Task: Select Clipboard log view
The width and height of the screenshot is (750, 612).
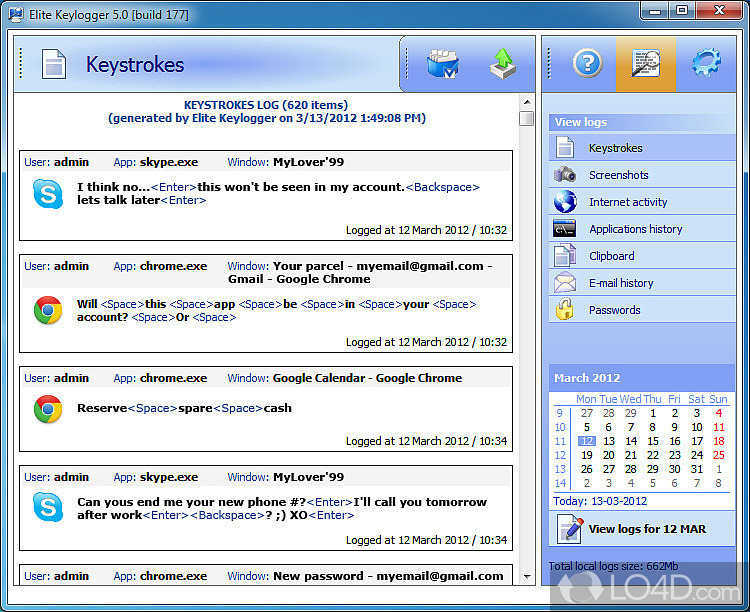Action: (x=611, y=256)
